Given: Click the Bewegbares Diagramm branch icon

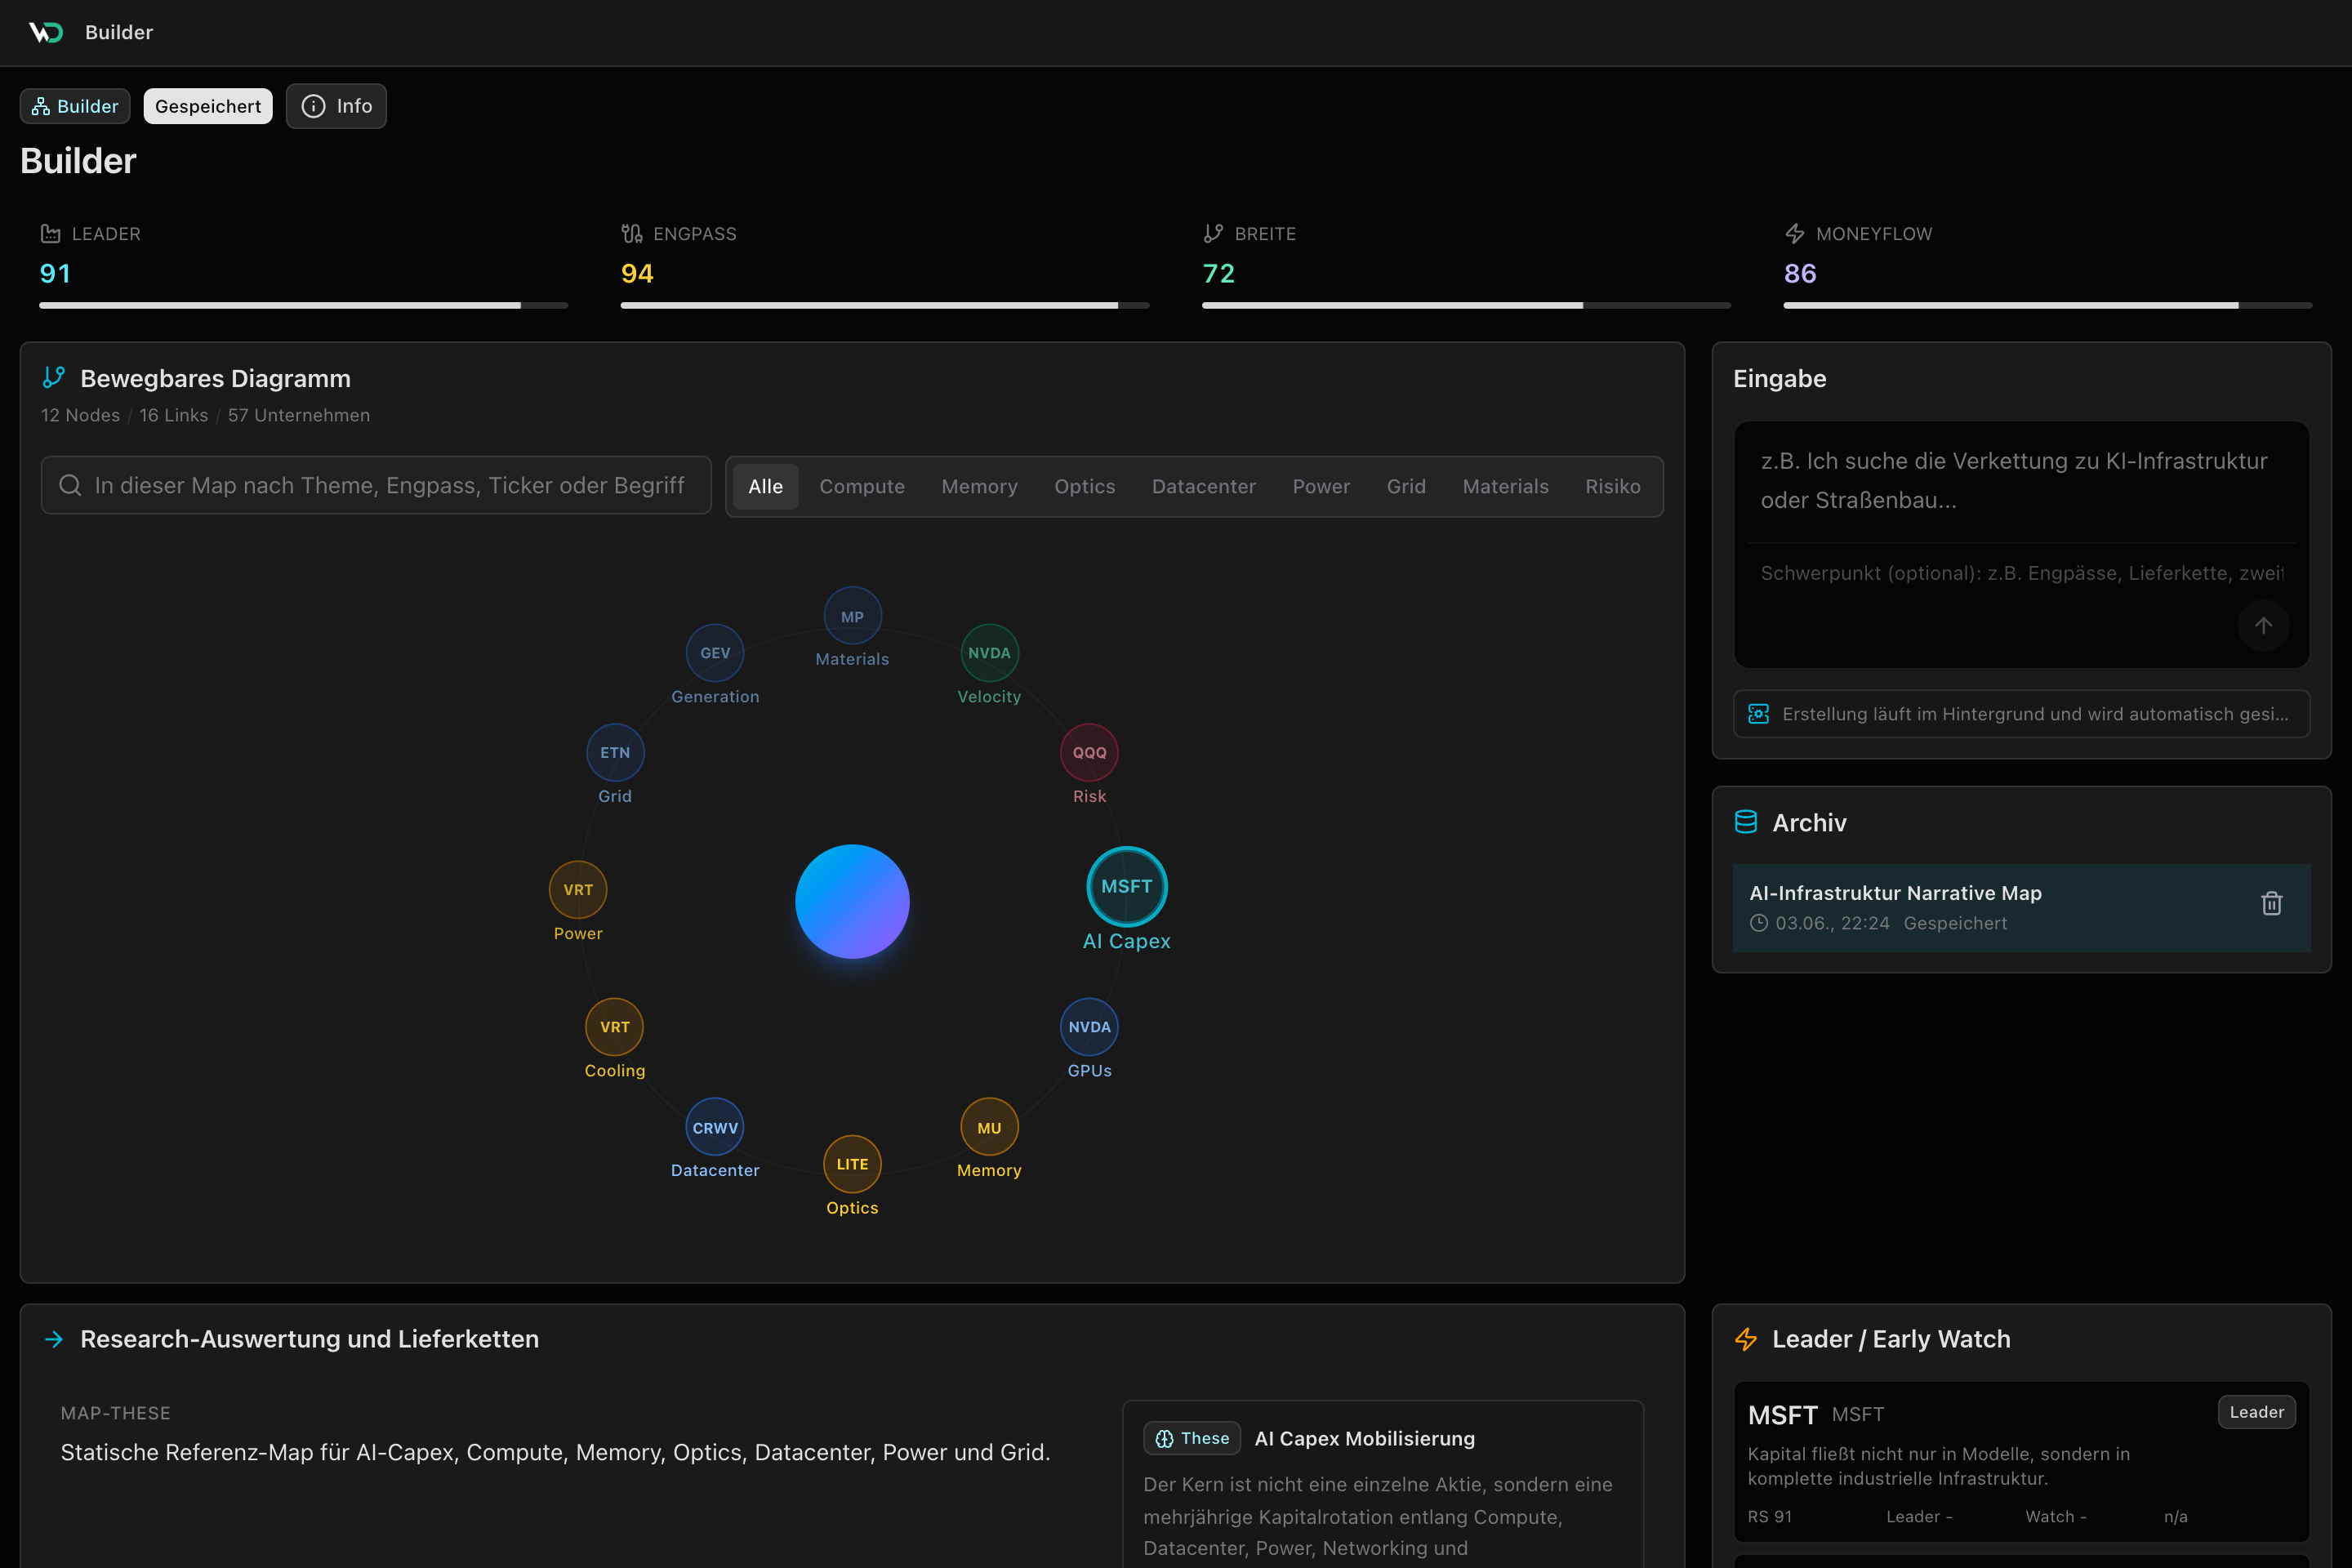Looking at the screenshot, I should (x=54, y=378).
